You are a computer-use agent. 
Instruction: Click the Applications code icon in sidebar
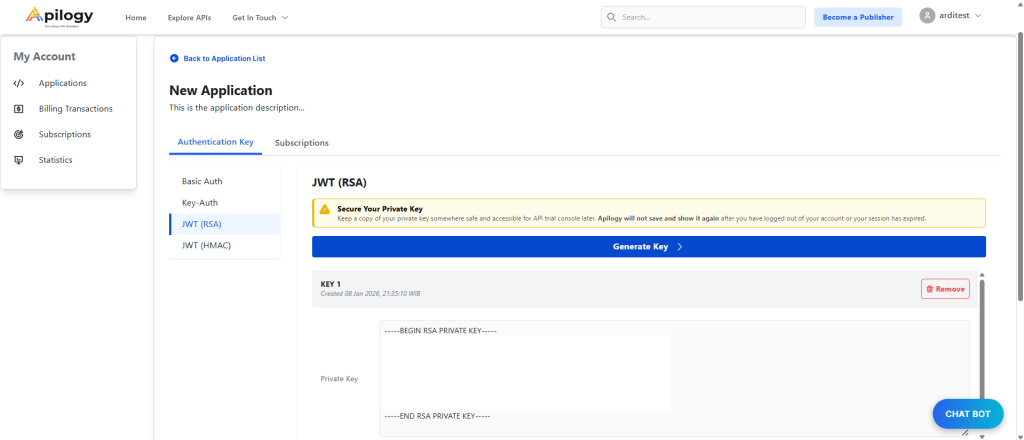pyautogui.click(x=19, y=83)
